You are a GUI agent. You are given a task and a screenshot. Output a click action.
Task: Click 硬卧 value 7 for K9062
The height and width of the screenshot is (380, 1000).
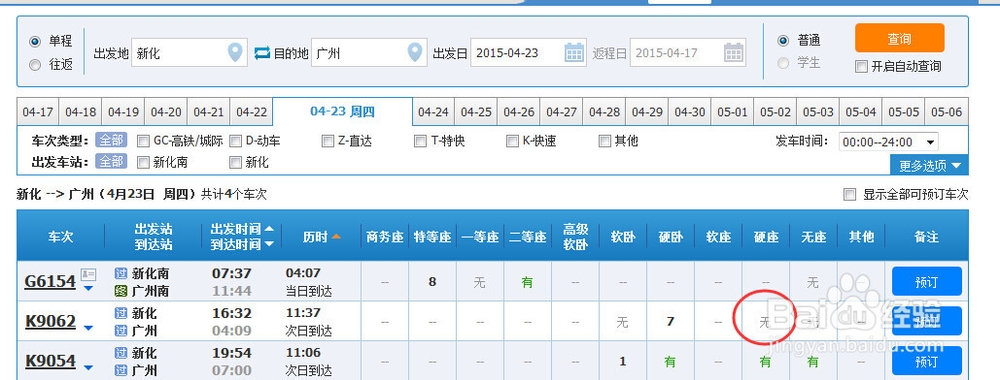(x=670, y=321)
